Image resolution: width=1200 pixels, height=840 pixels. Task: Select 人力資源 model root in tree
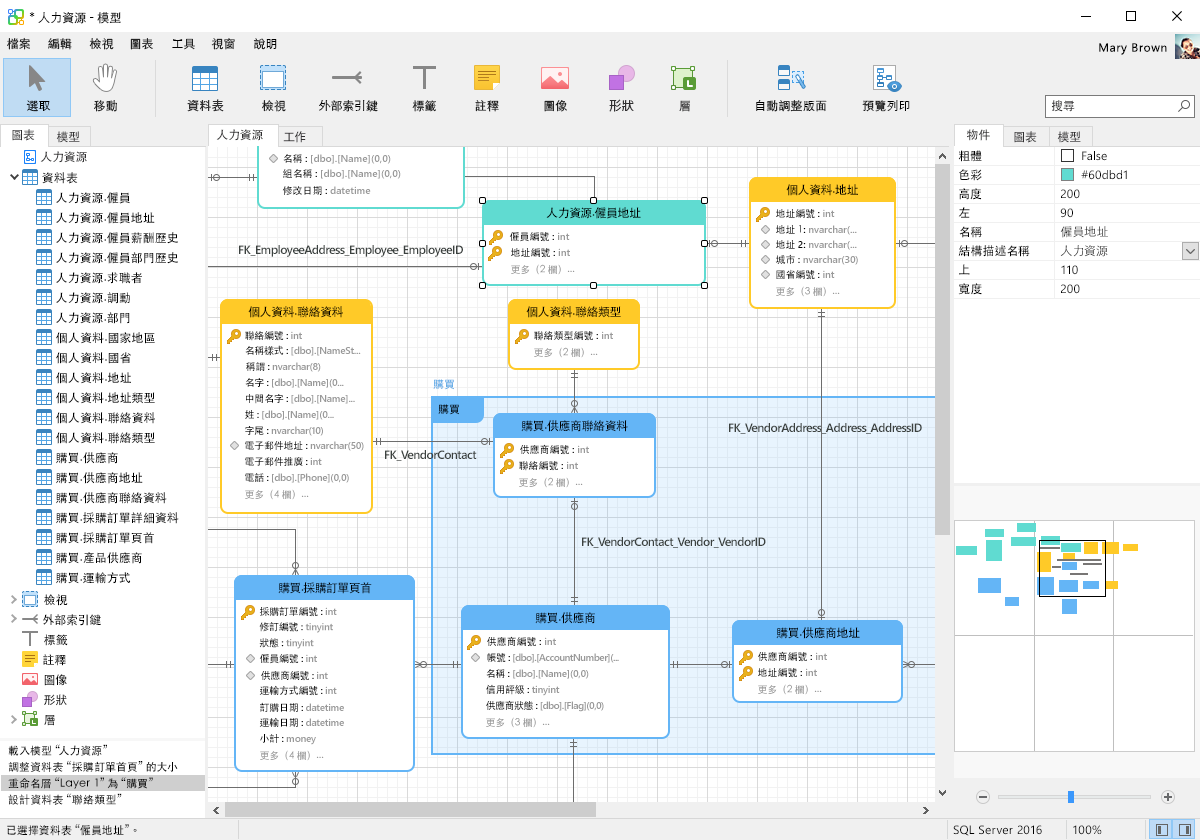click(x=54, y=157)
